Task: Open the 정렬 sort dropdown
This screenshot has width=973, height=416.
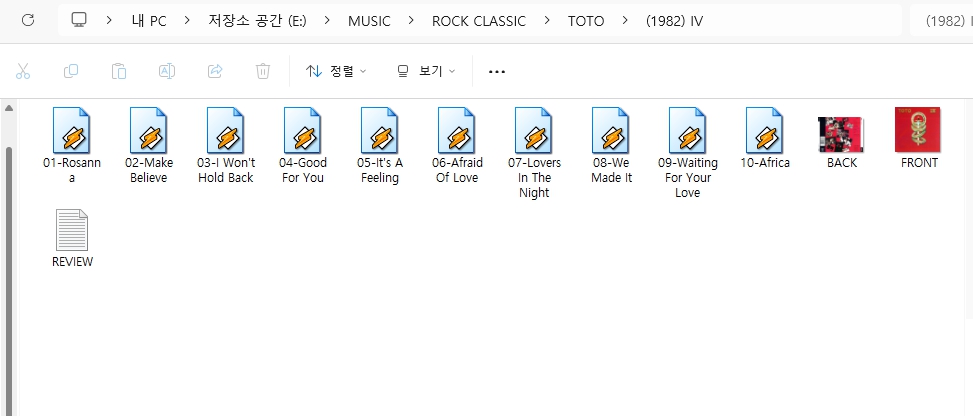Action: 336,71
